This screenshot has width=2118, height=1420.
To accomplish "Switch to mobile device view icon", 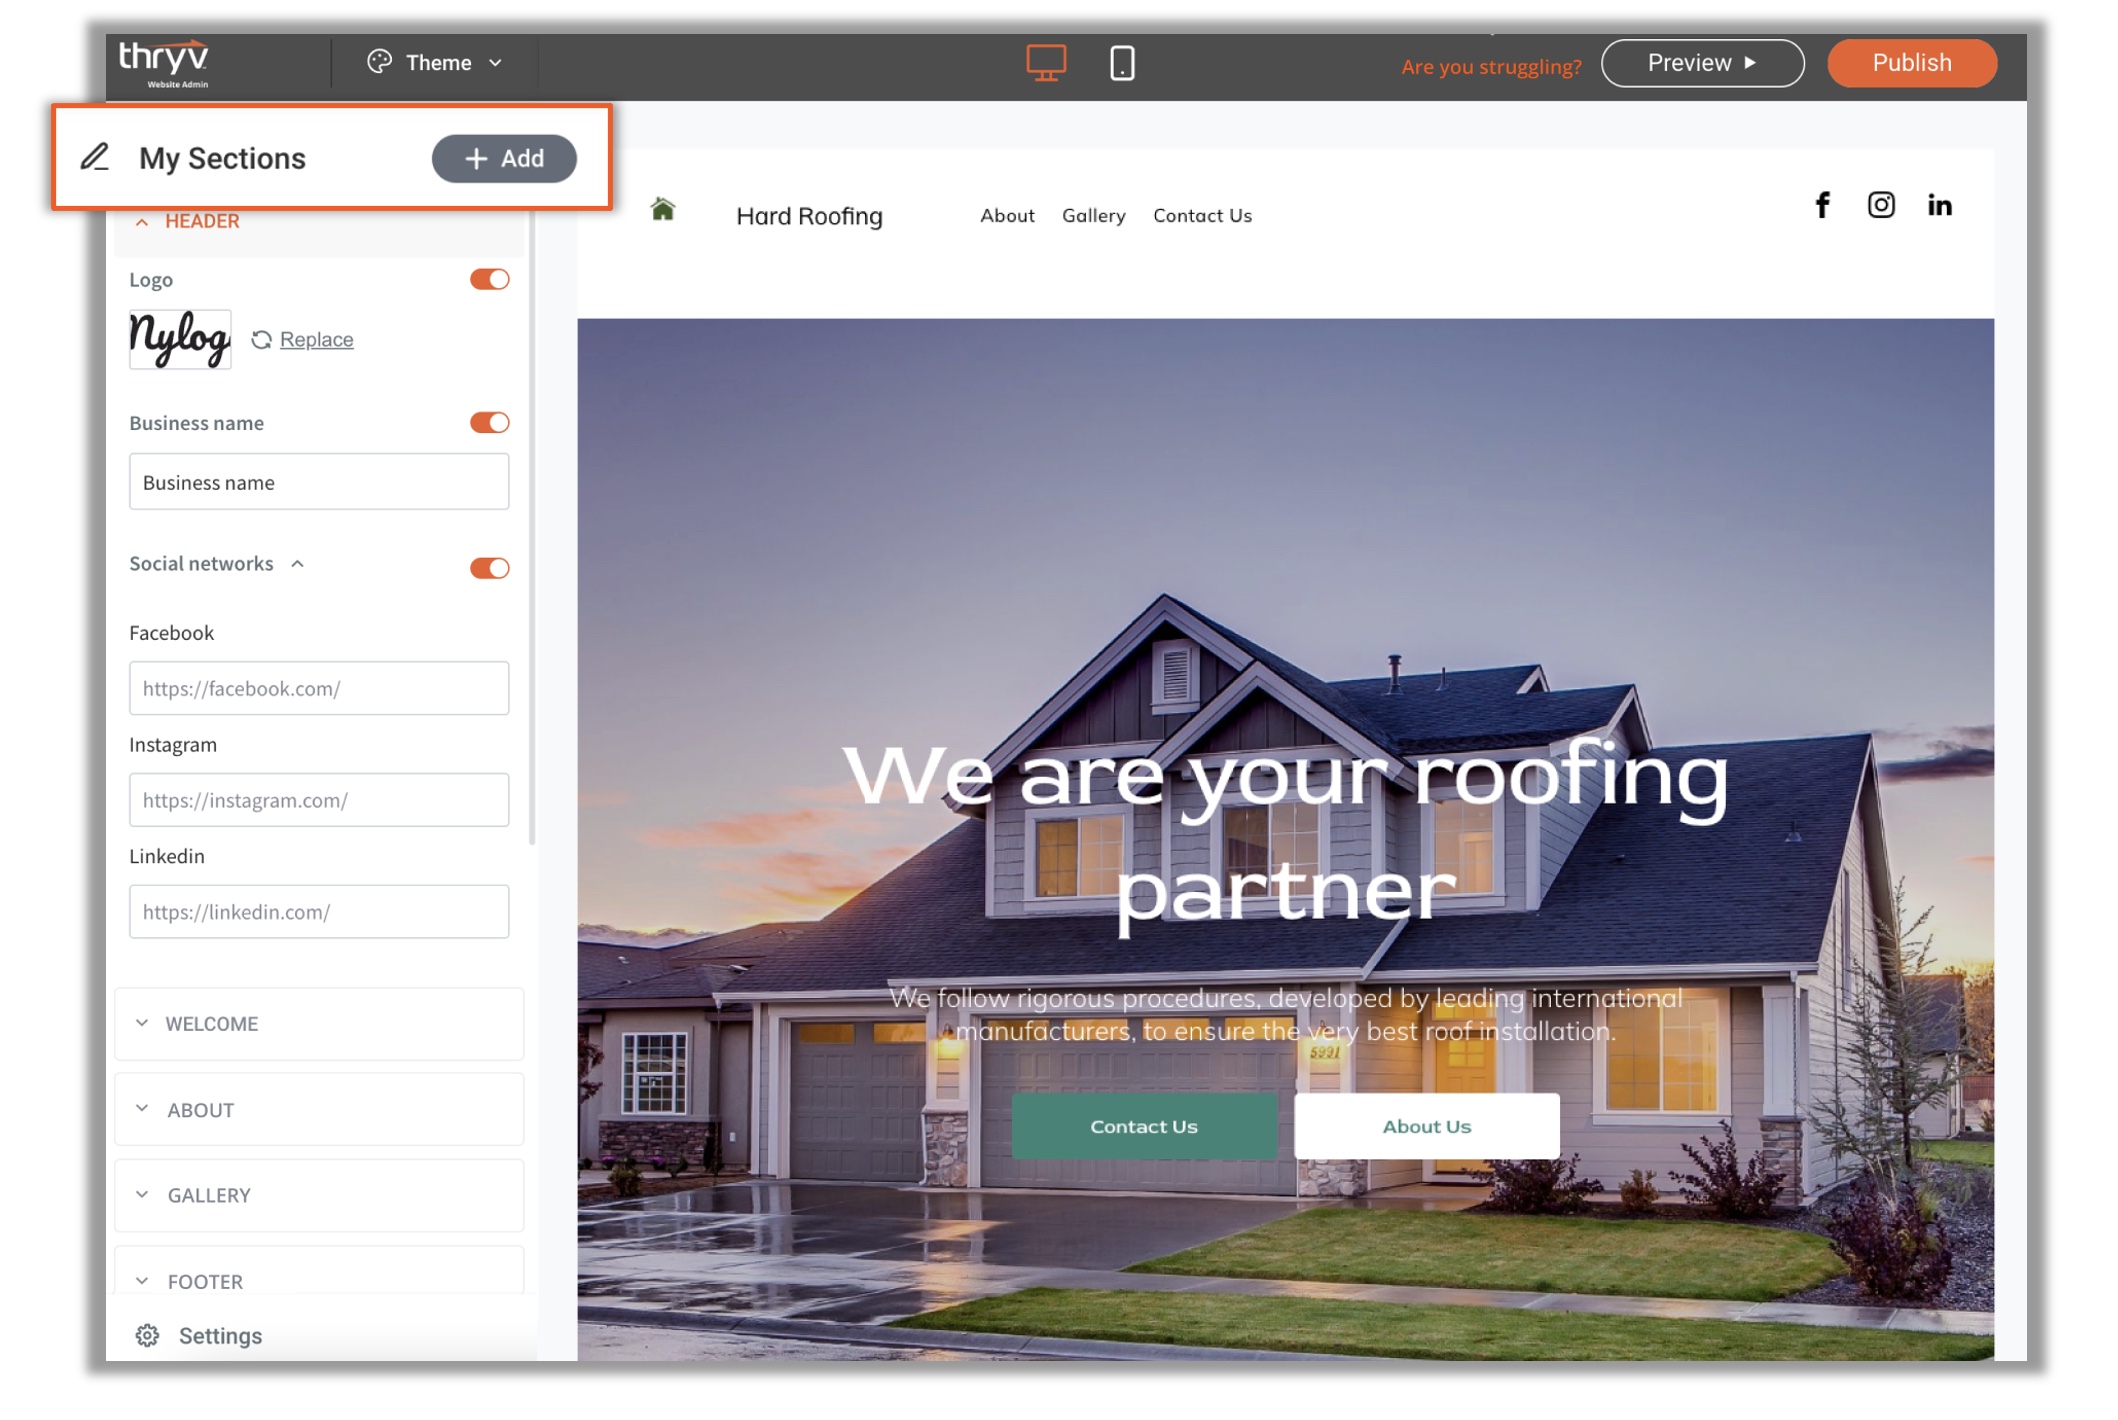I will (1121, 63).
